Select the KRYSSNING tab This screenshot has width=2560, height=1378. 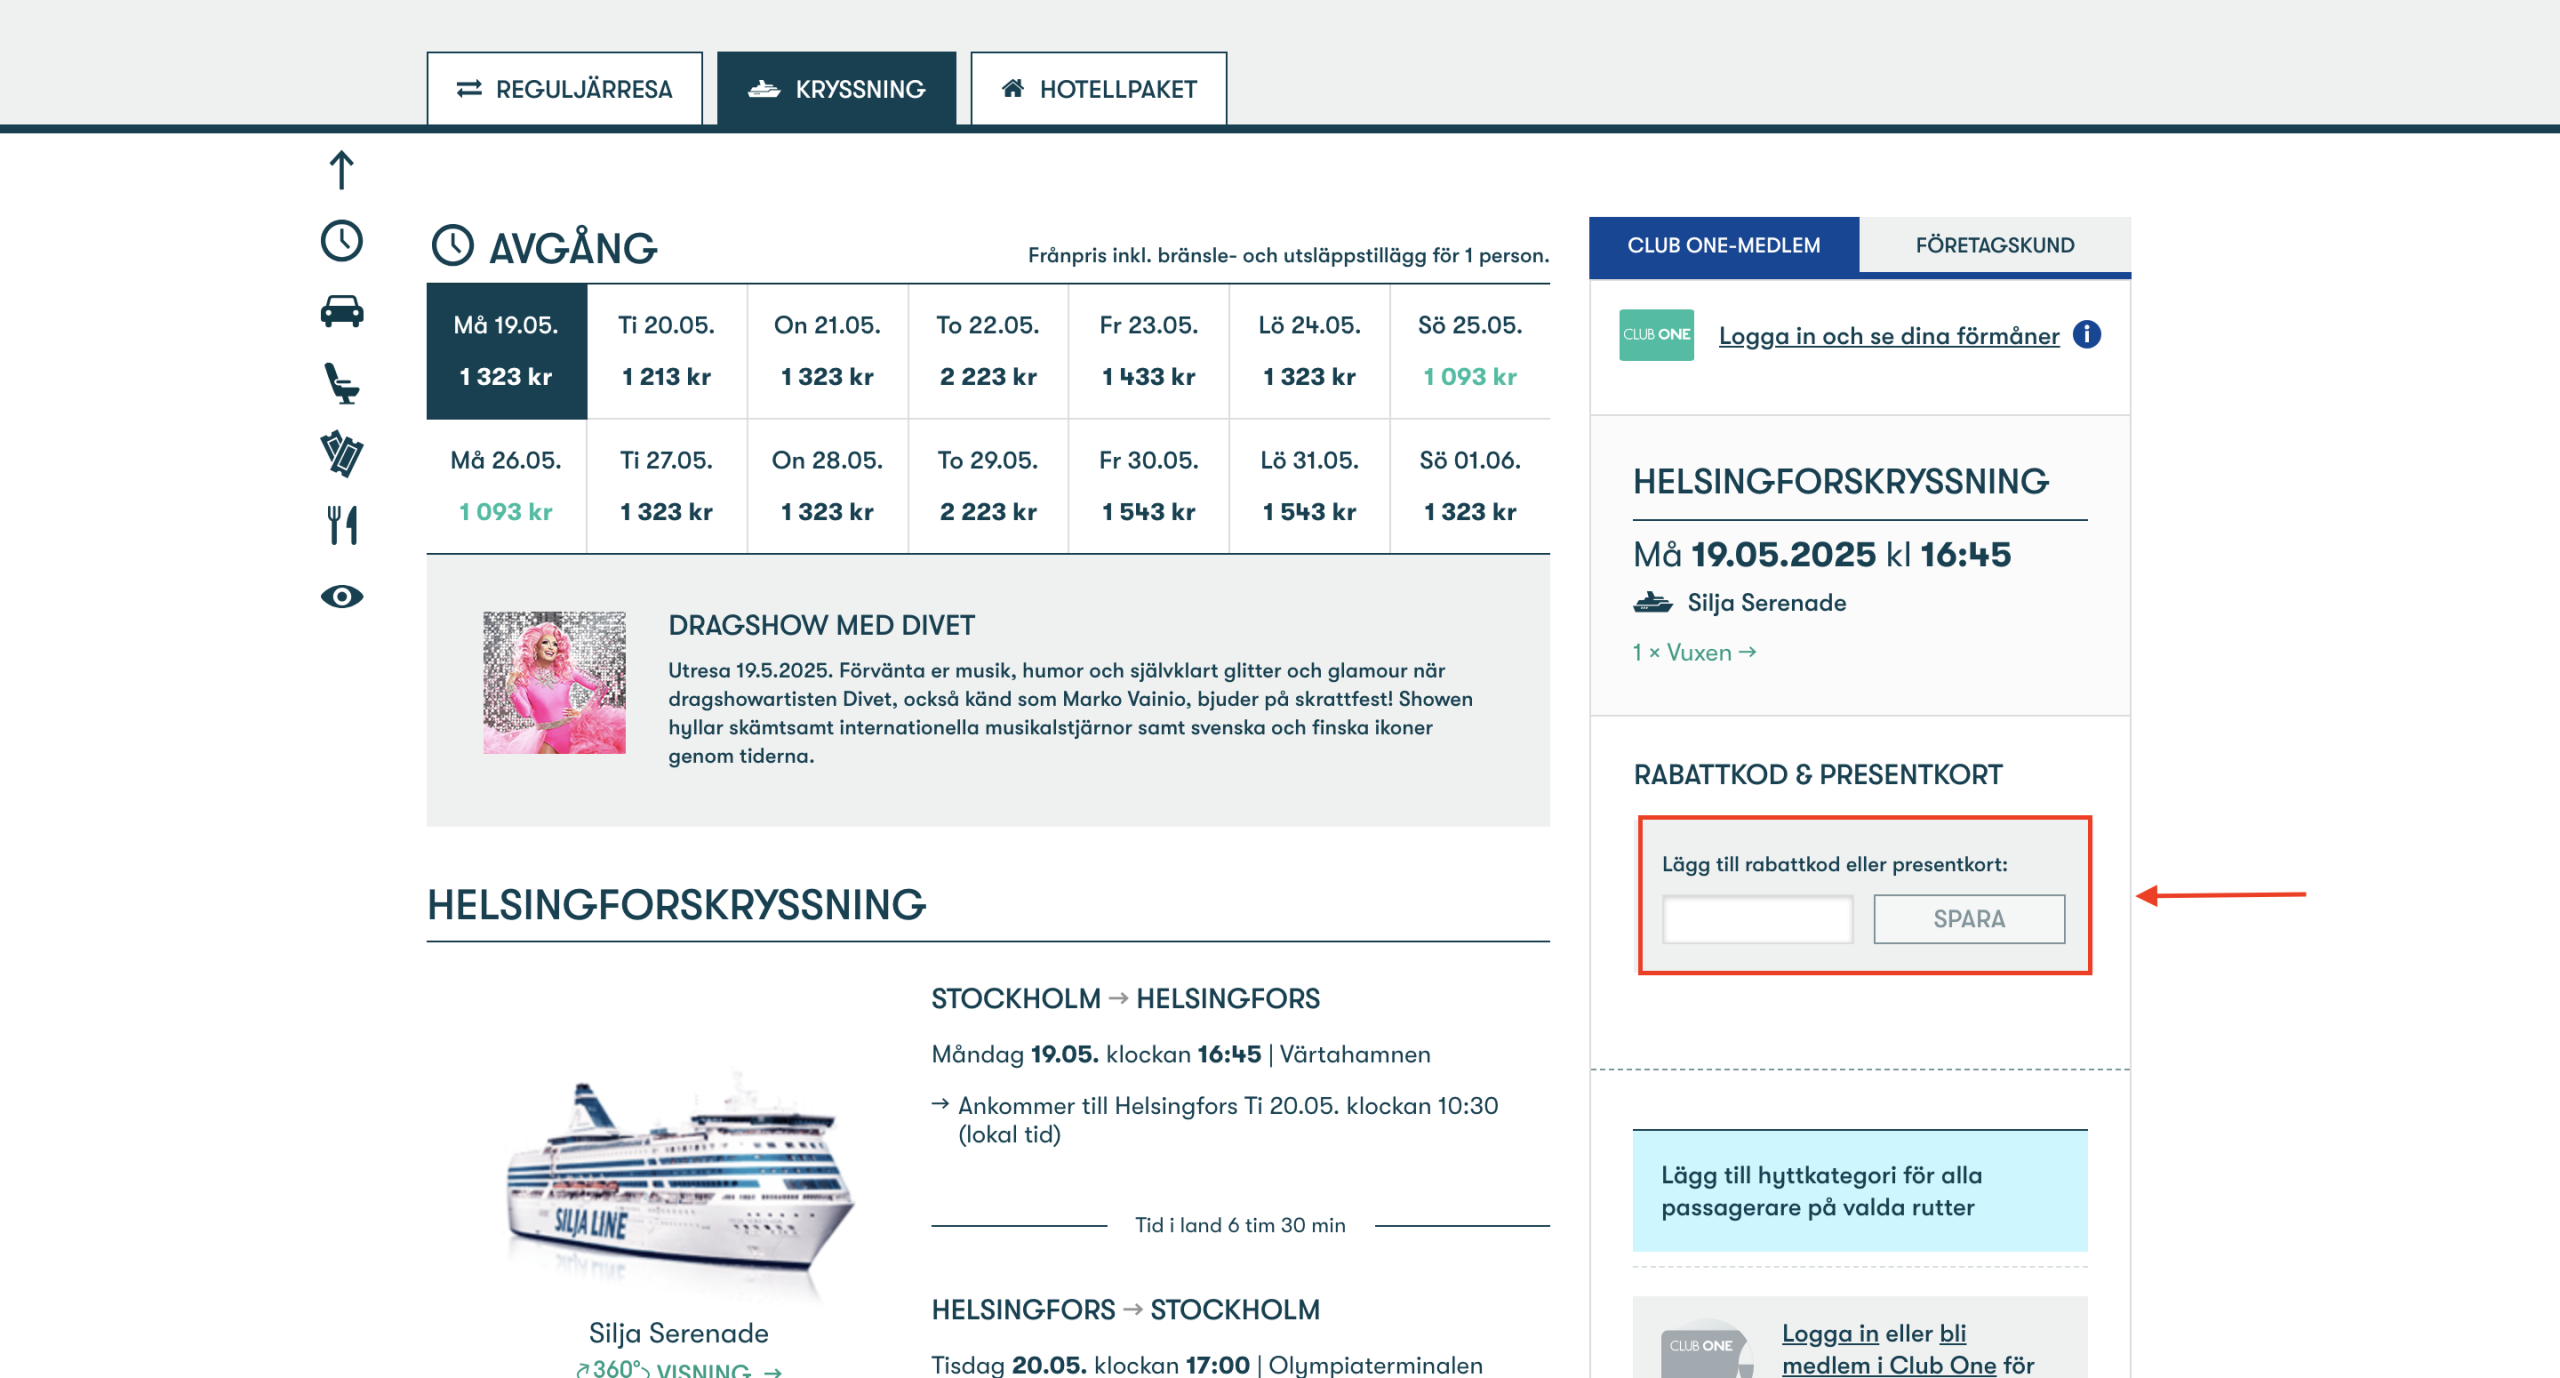click(x=836, y=89)
